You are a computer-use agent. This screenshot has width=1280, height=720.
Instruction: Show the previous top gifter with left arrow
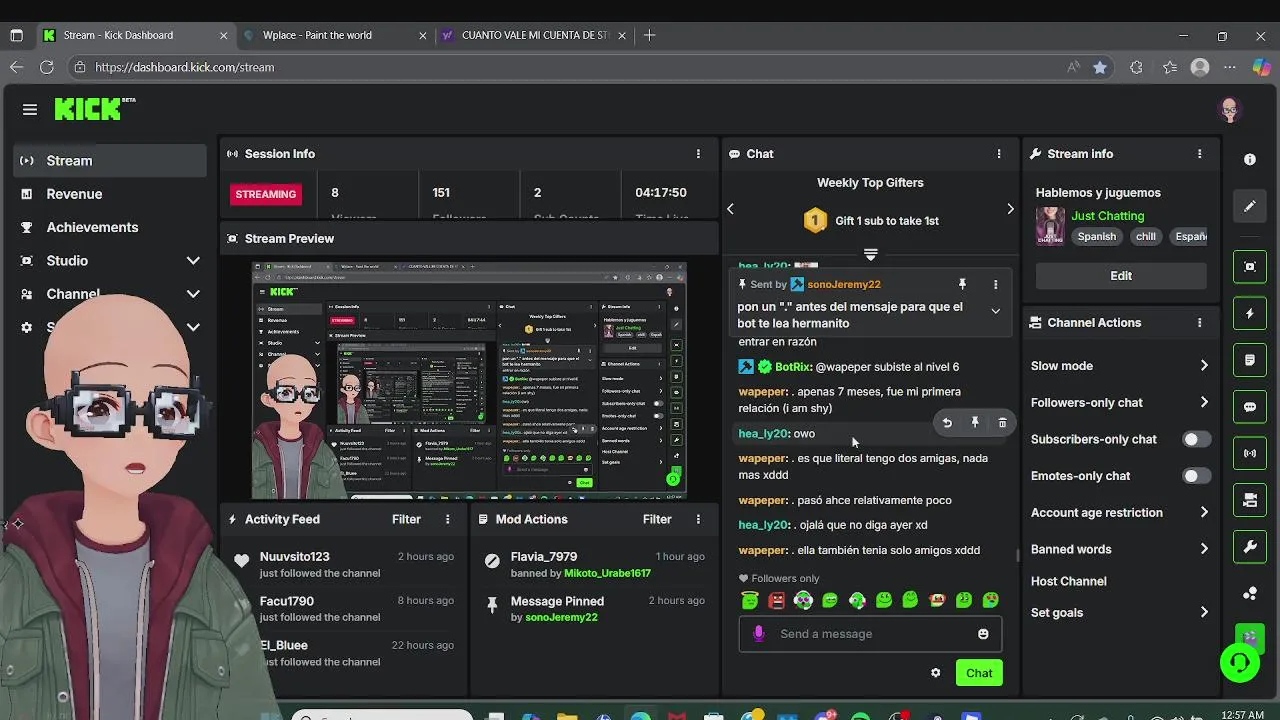730,209
